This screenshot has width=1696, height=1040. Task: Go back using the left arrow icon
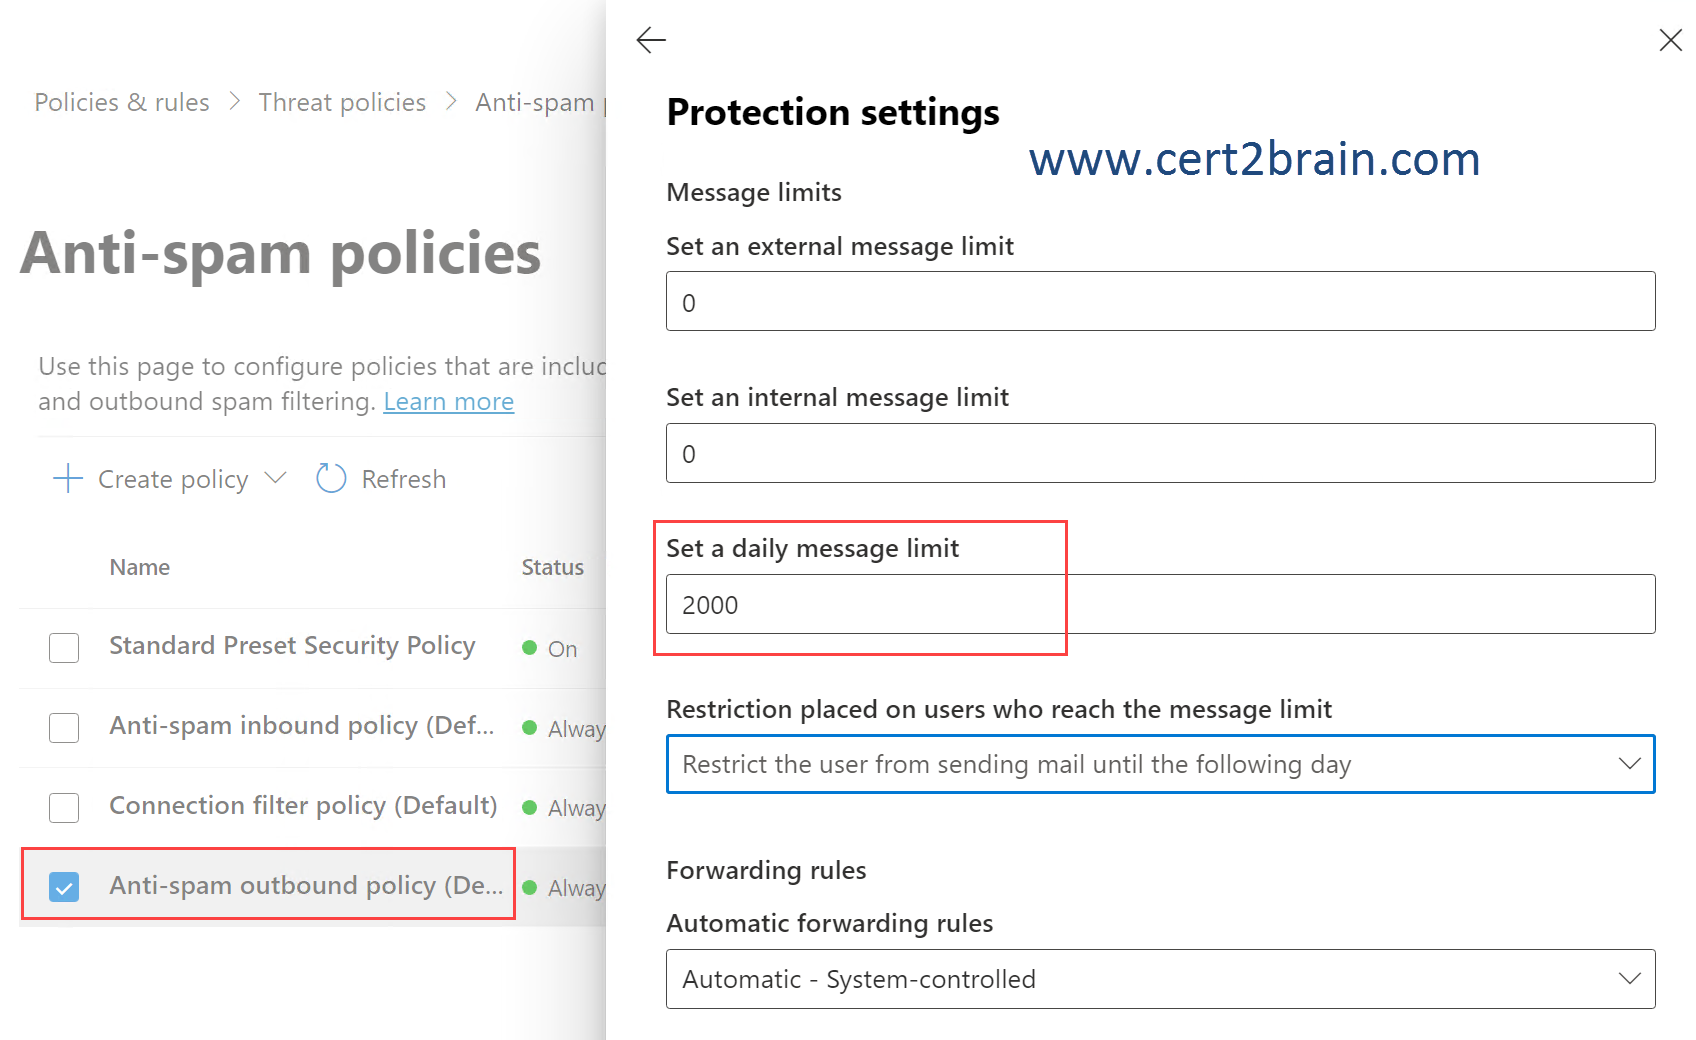(x=651, y=40)
